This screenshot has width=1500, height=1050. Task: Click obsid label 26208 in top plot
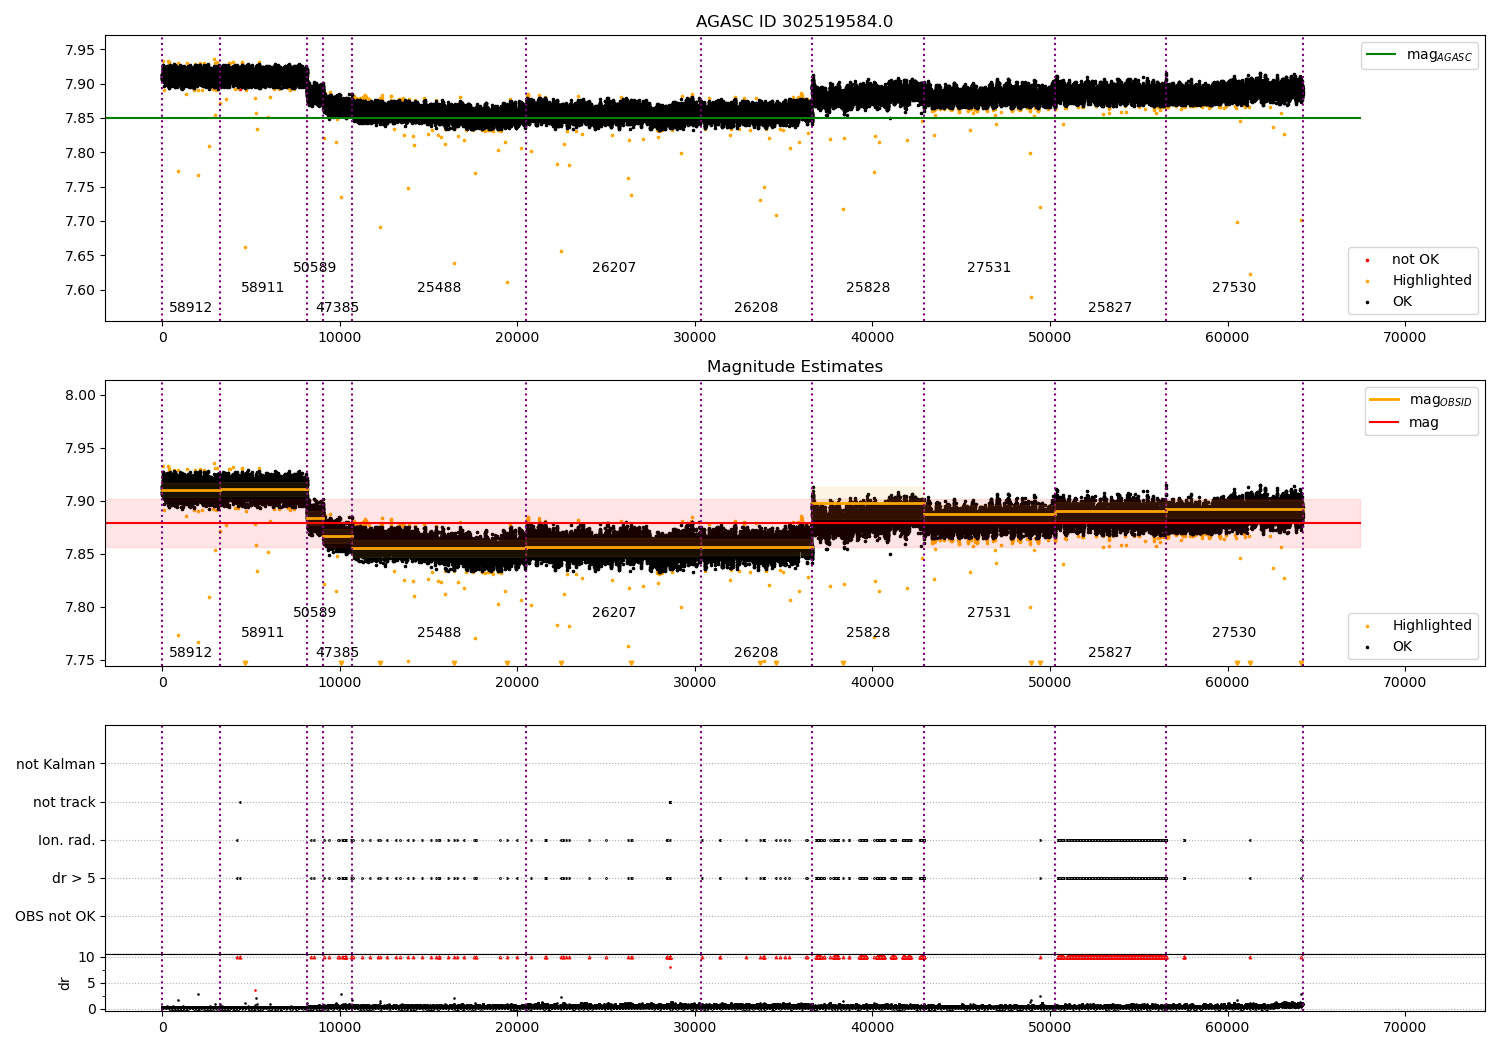756,308
